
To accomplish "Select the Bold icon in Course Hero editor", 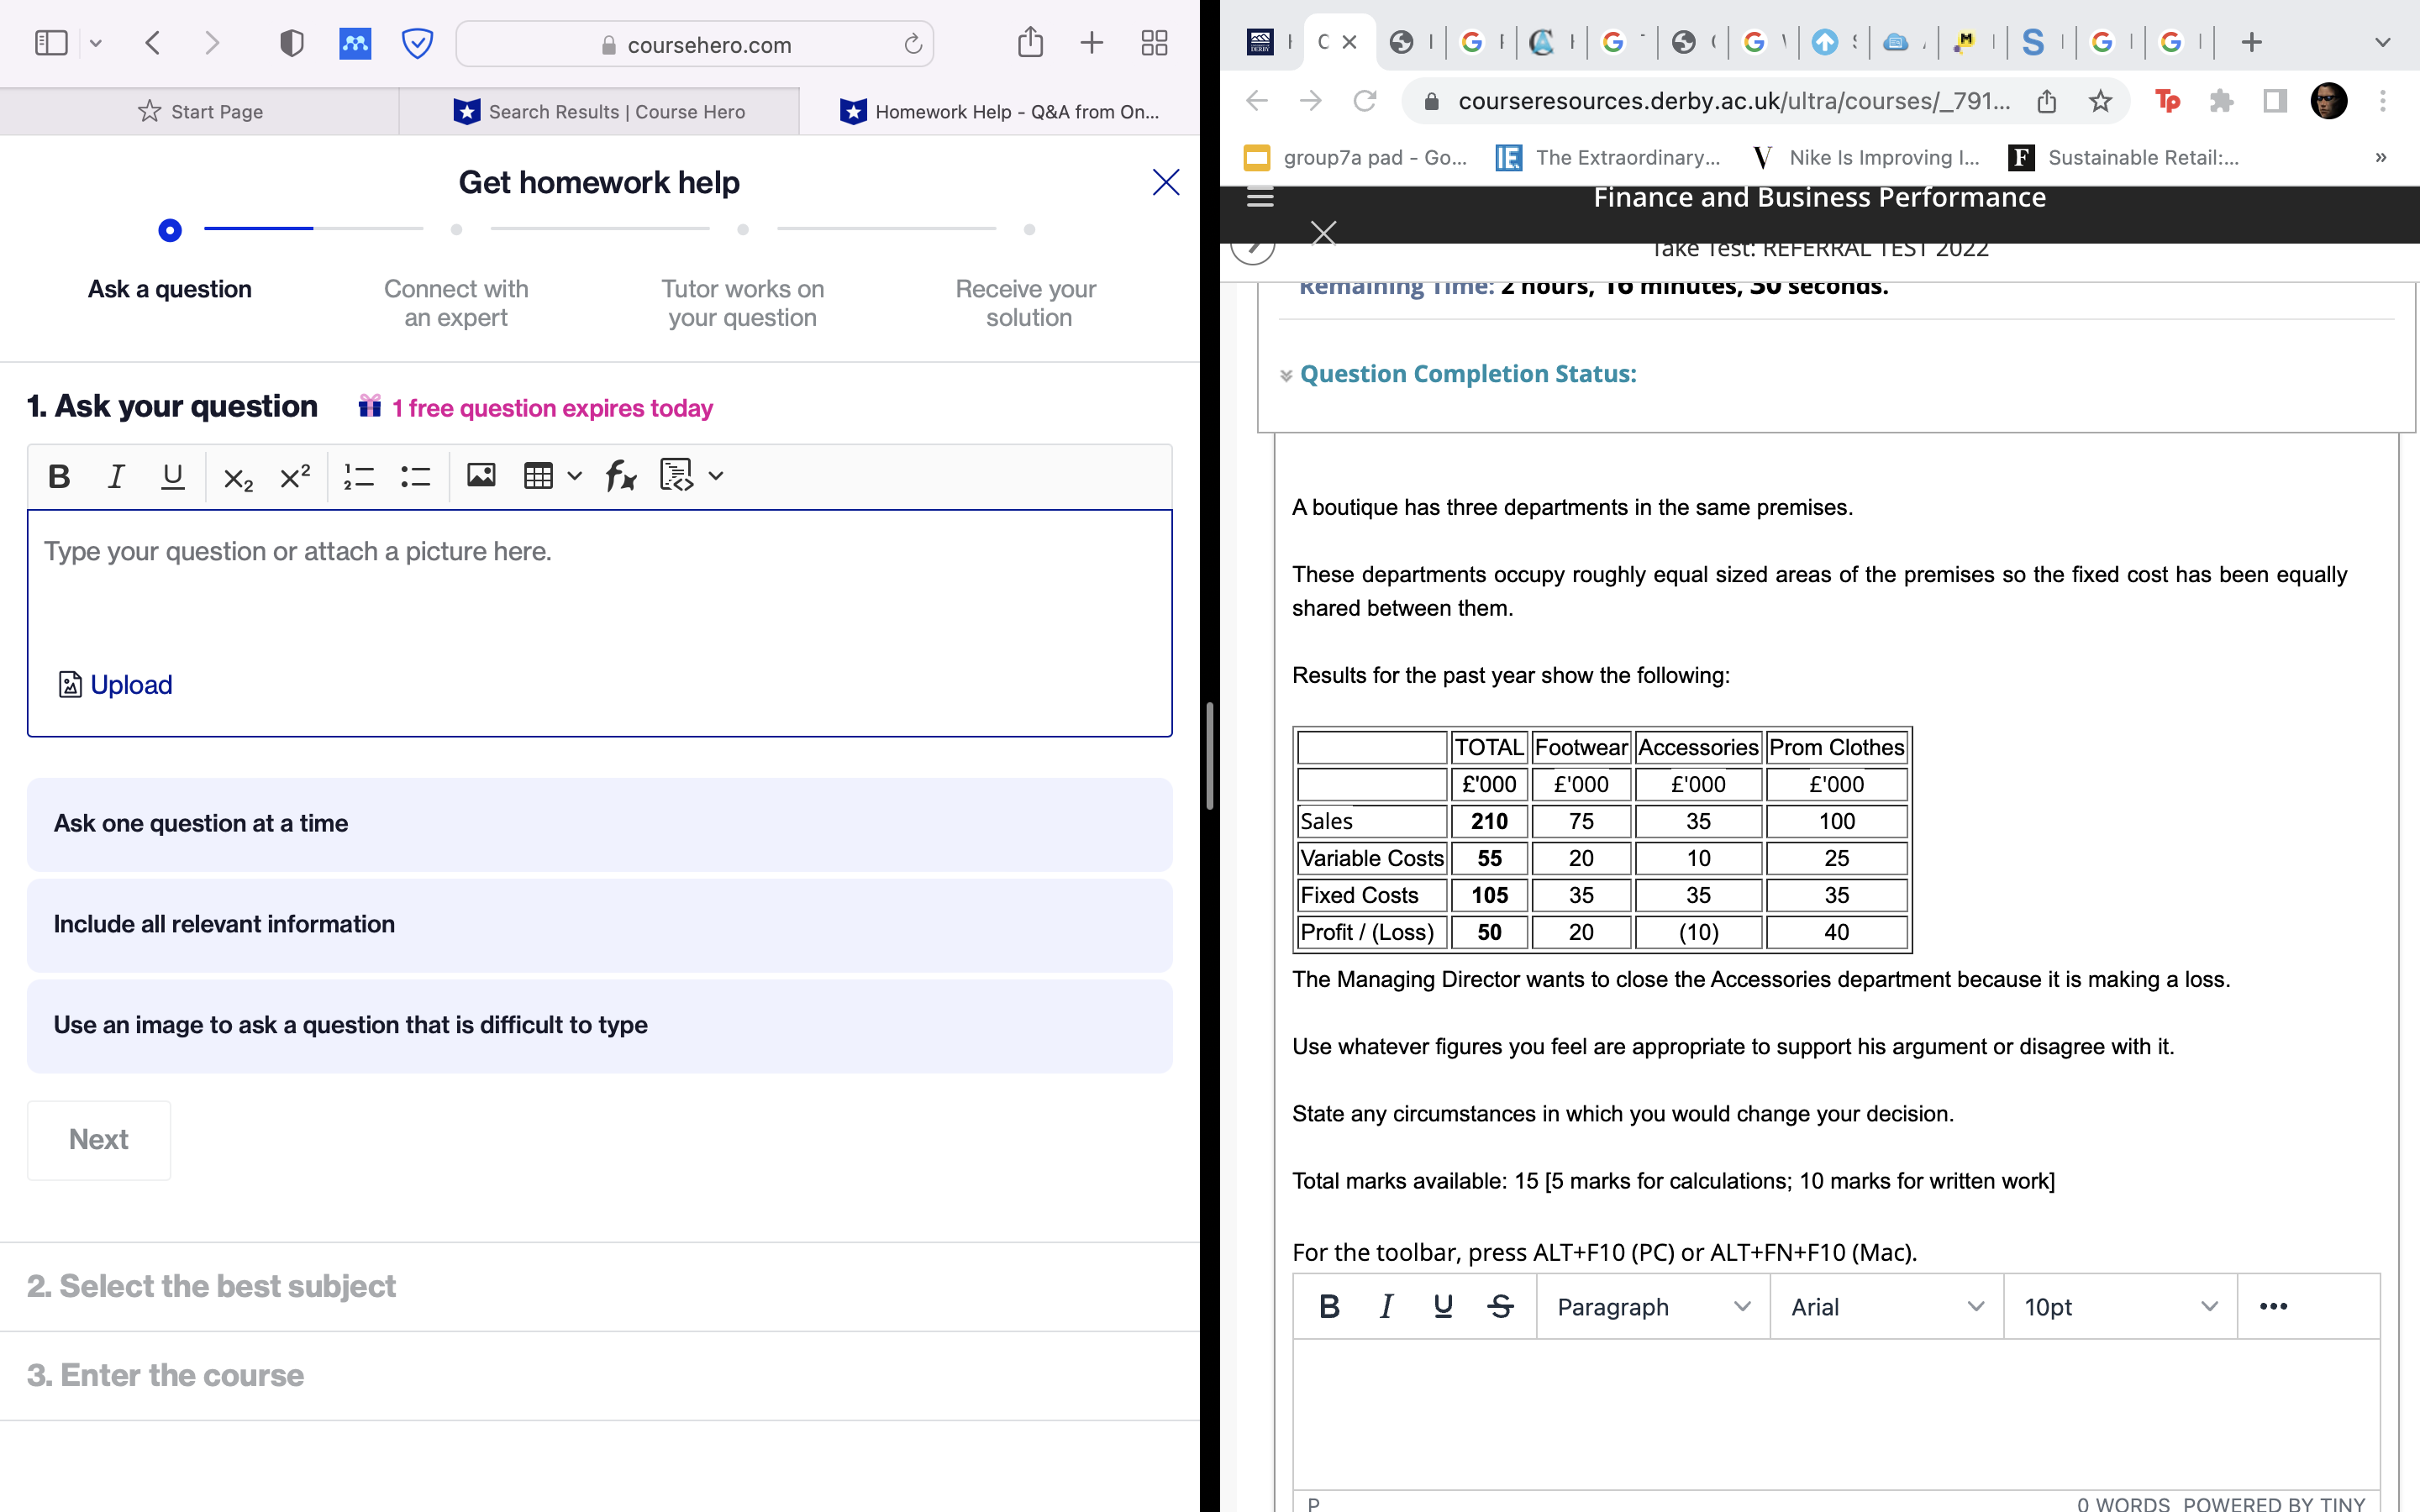I will point(58,477).
